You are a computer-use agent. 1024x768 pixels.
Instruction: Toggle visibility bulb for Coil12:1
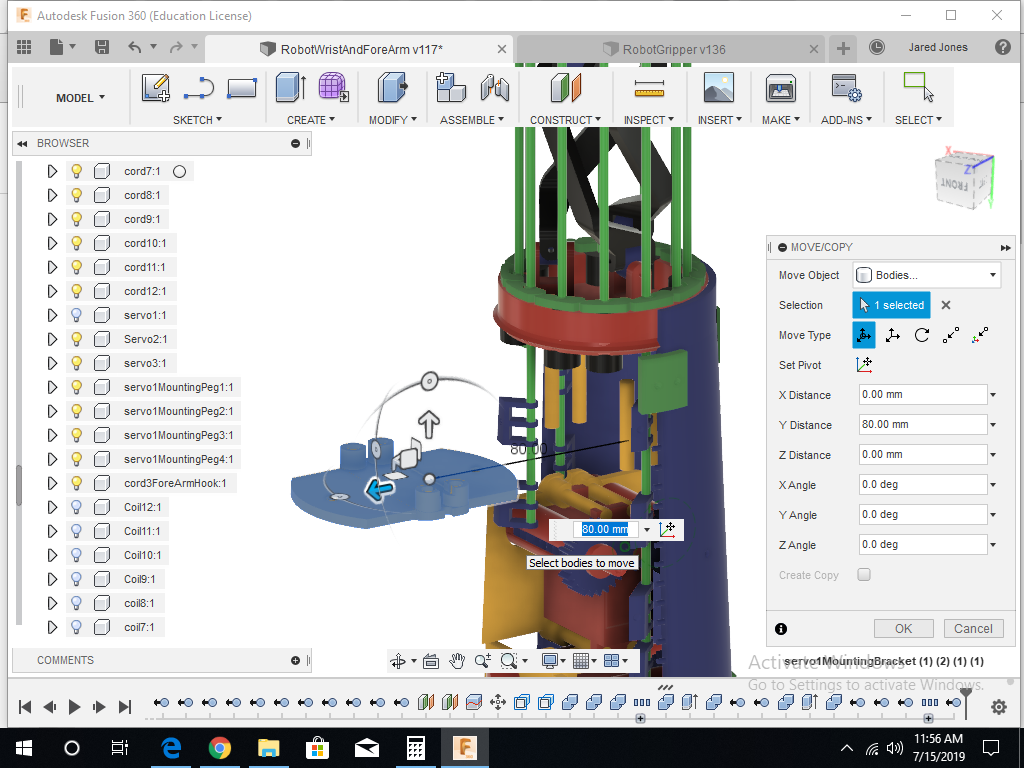(76, 507)
